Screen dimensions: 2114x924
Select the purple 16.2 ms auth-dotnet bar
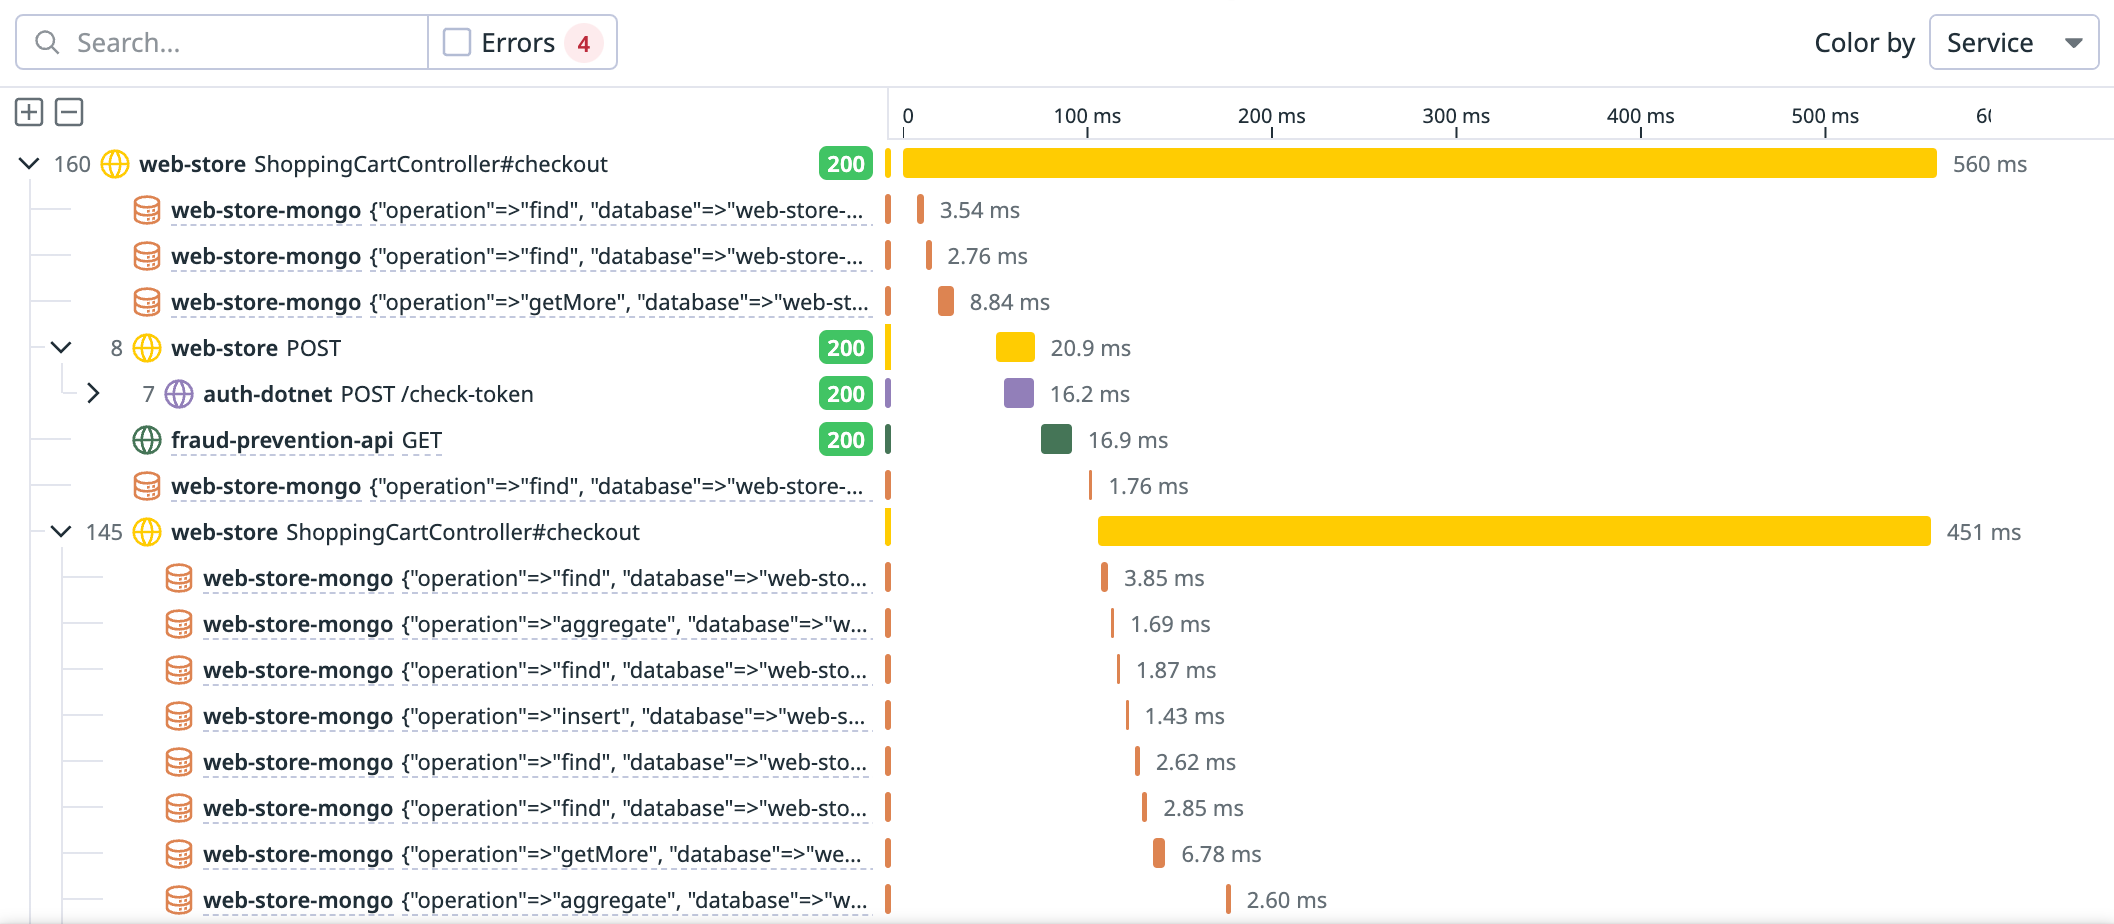click(1018, 394)
